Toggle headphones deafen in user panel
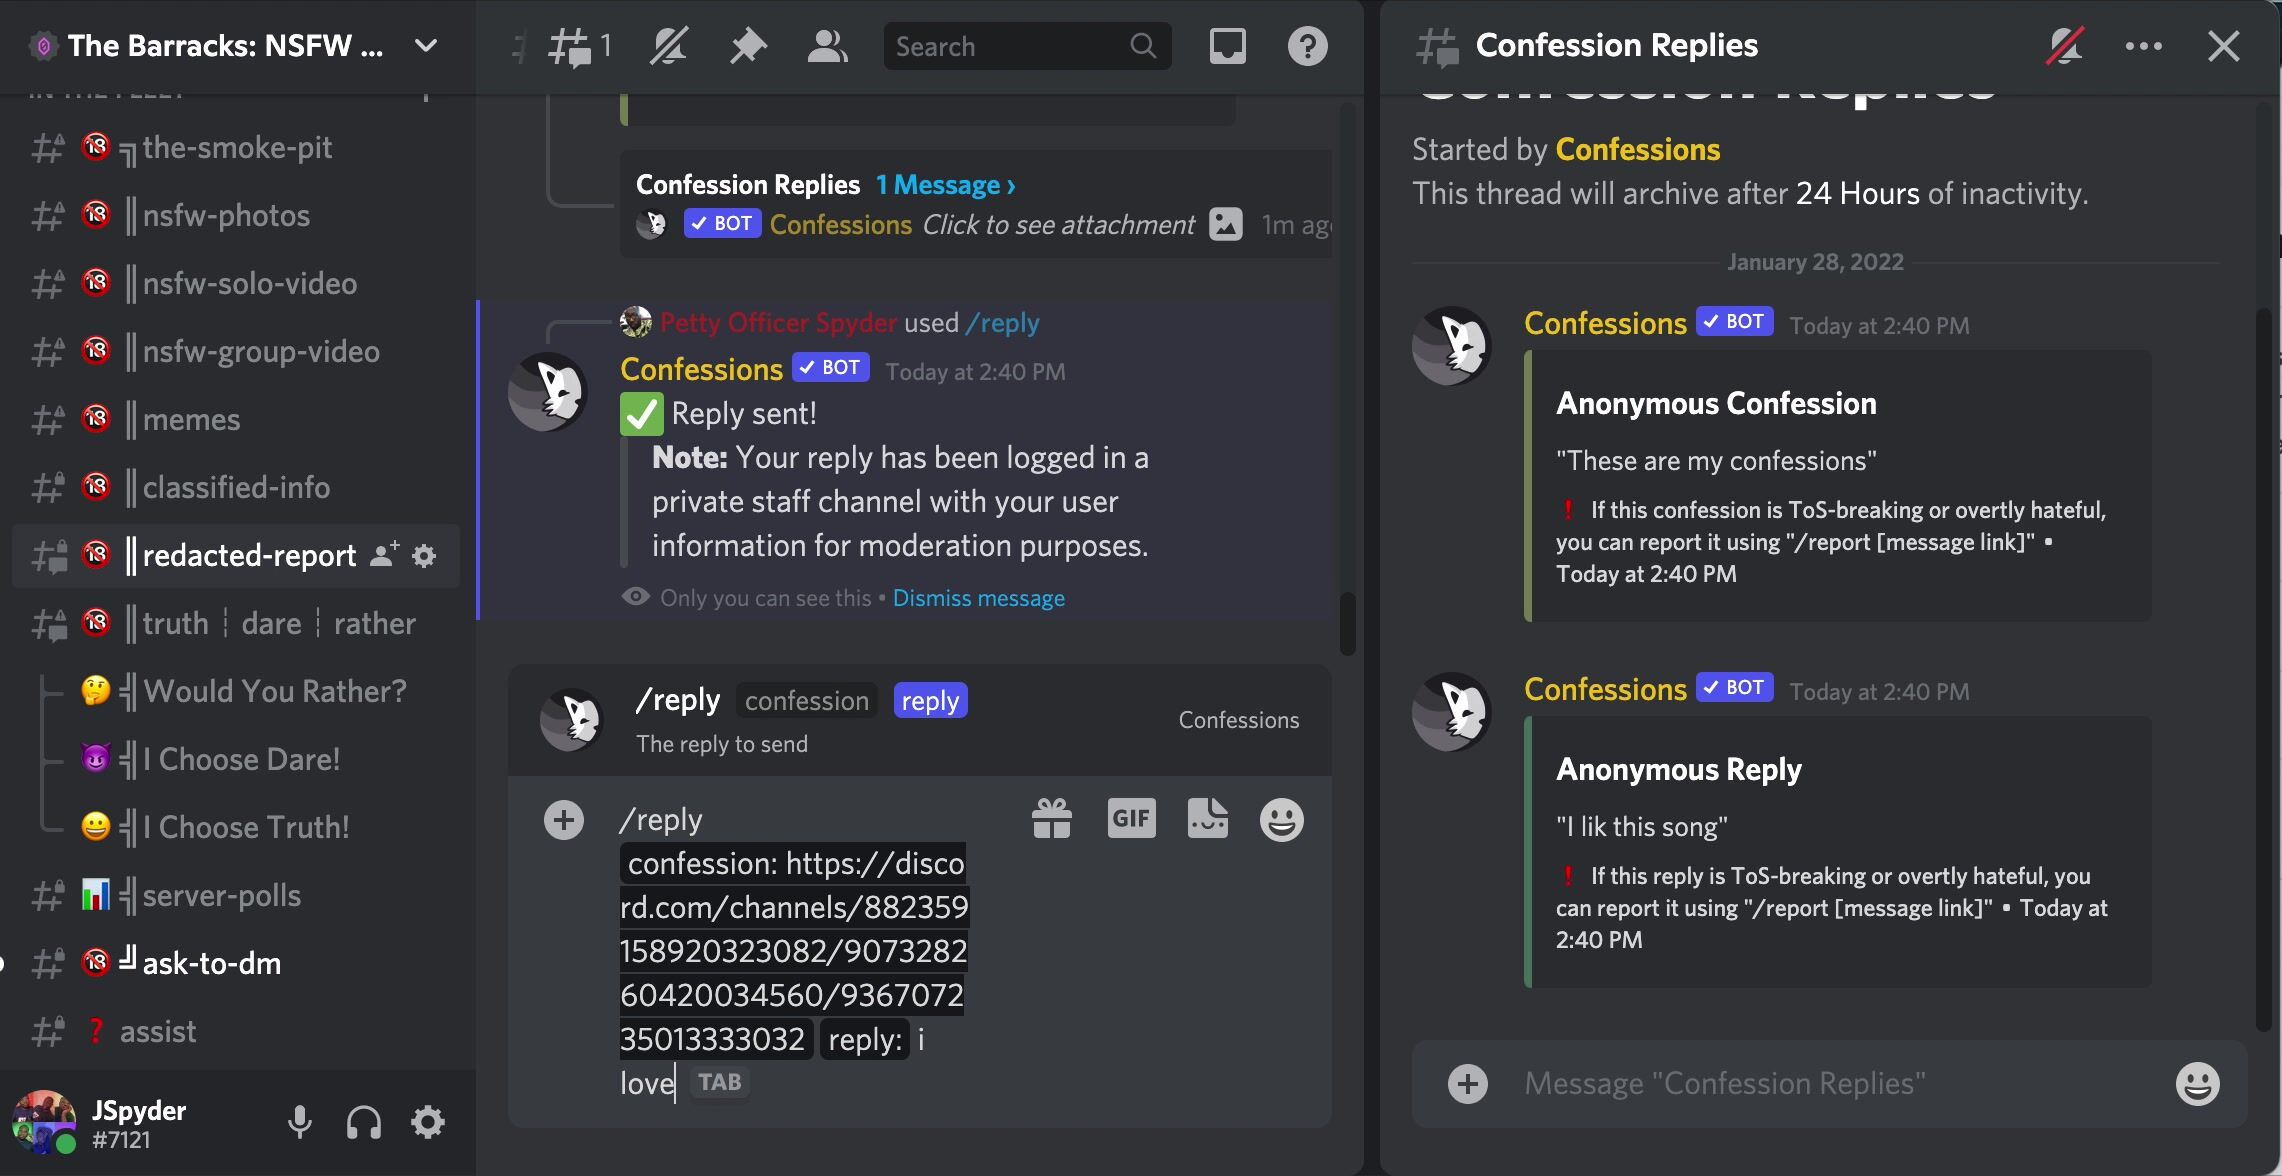 pyautogui.click(x=363, y=1122)
